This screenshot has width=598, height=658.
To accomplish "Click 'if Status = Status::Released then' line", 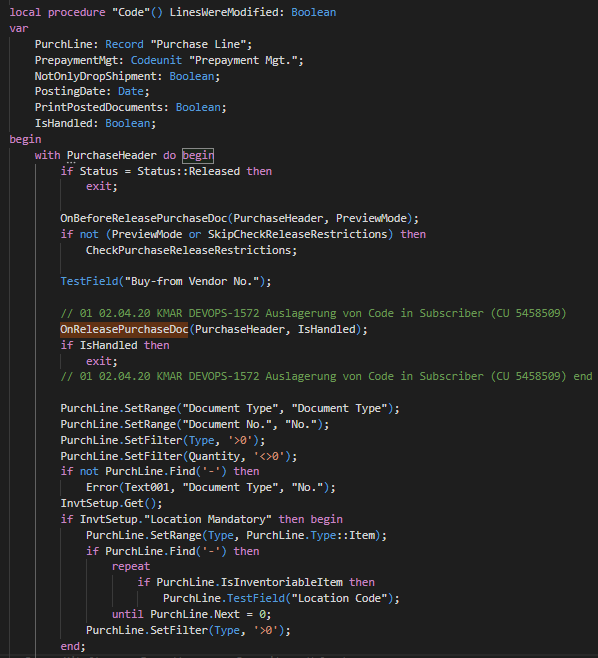I will 166,171.
